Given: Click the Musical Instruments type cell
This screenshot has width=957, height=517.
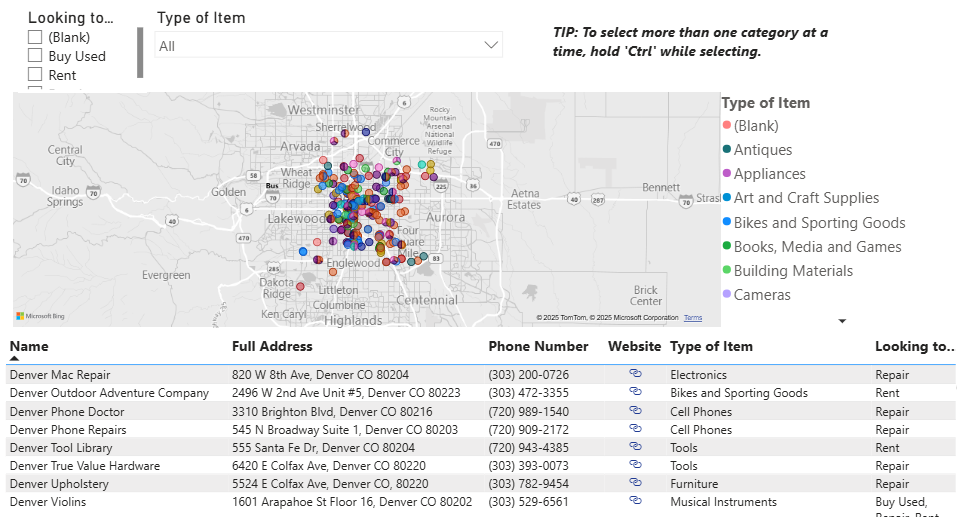Looking at the screenshot, I should (723, 502).
